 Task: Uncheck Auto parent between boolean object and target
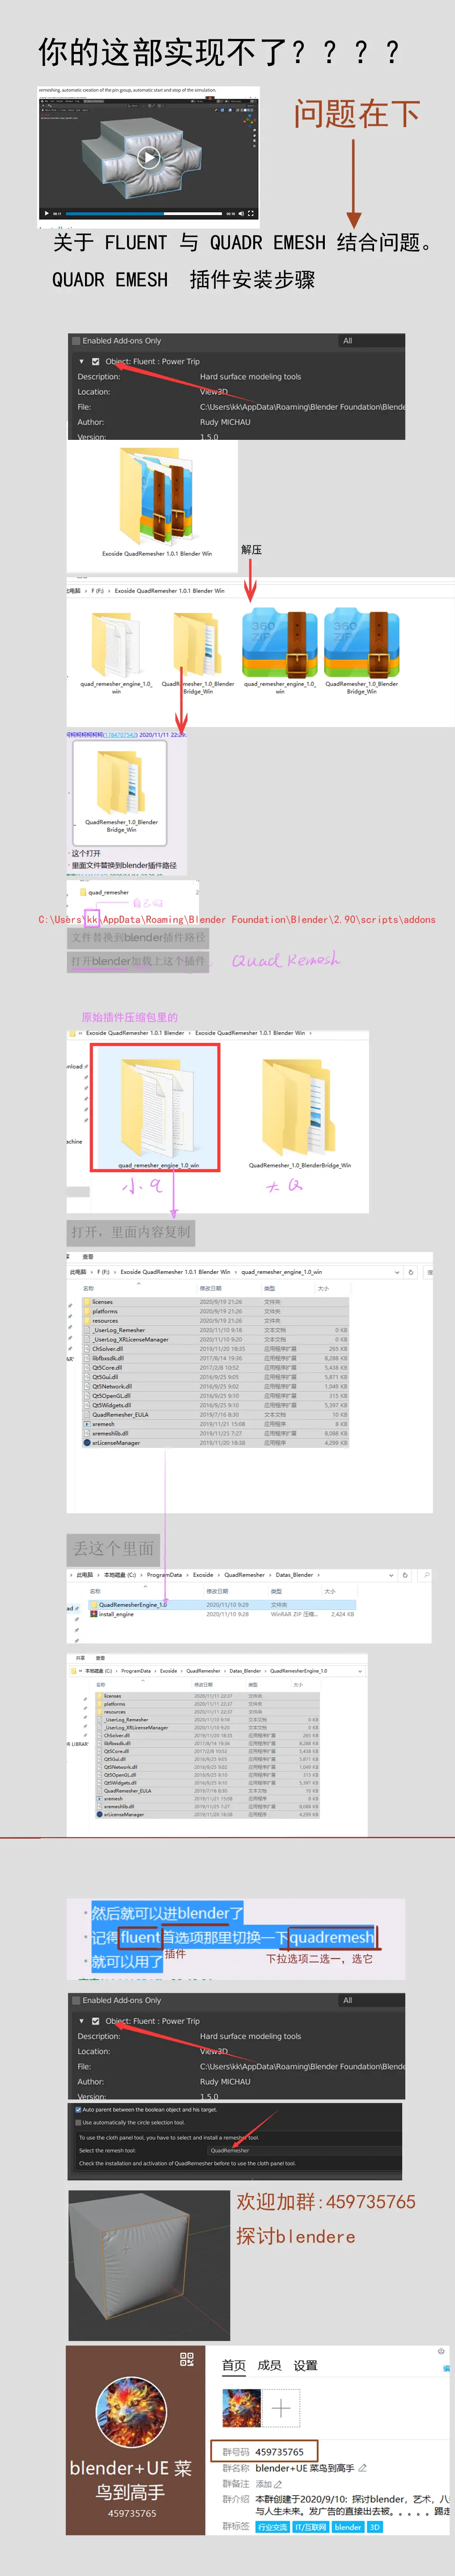click(78, 2110)
